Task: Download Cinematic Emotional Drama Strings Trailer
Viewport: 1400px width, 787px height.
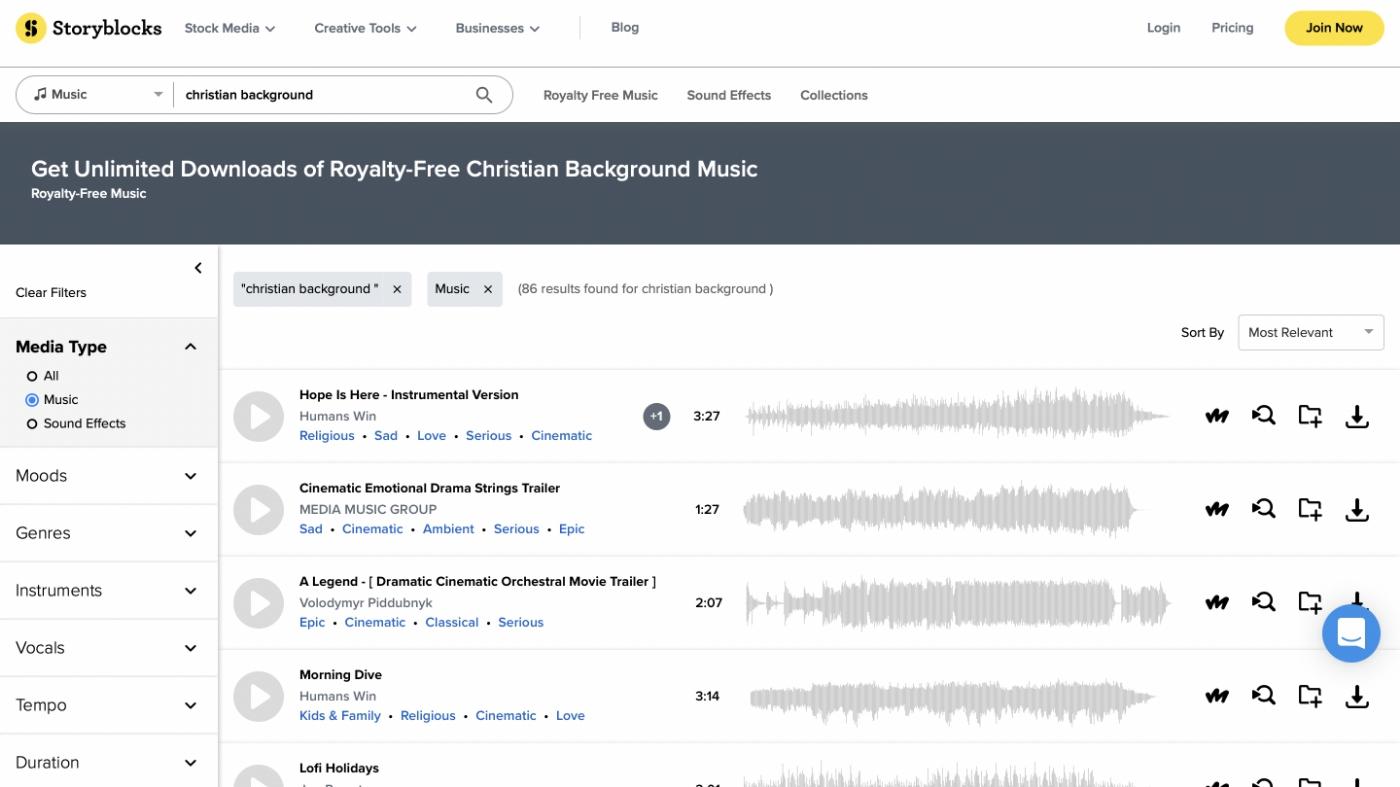Action: point(1357,509)
